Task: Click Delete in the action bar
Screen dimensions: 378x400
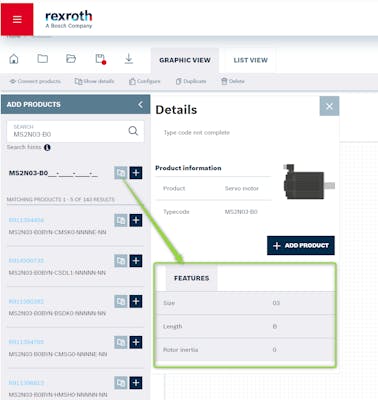Action: coord(233,81)
